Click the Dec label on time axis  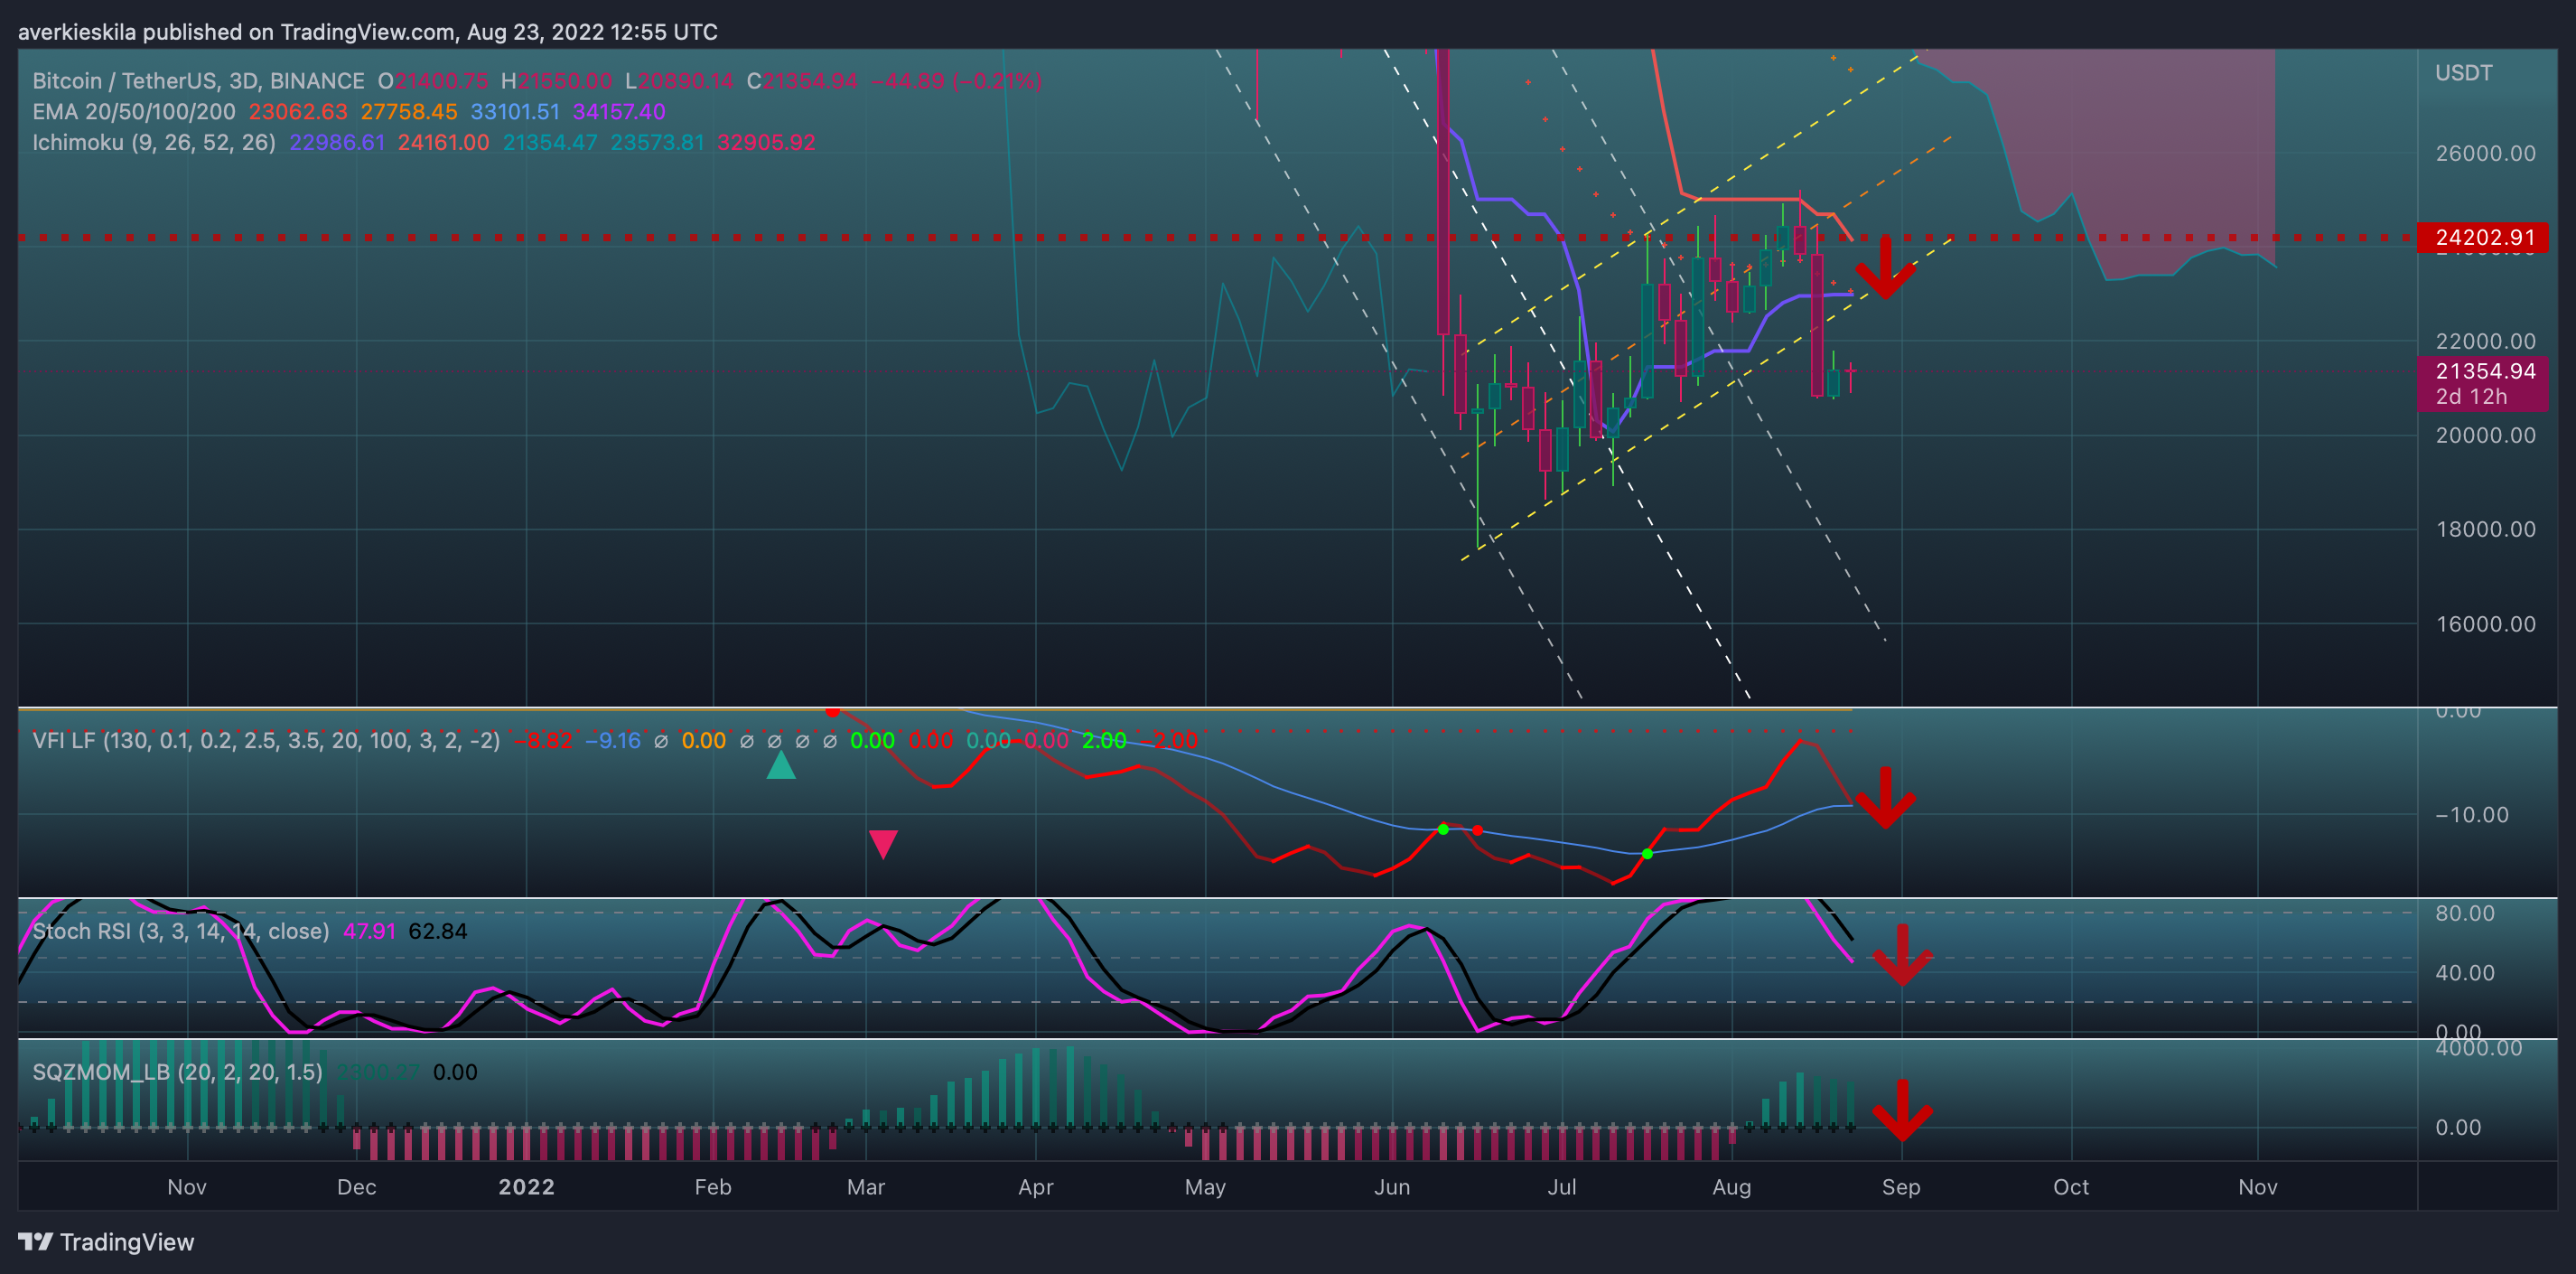coord(356,1187)
